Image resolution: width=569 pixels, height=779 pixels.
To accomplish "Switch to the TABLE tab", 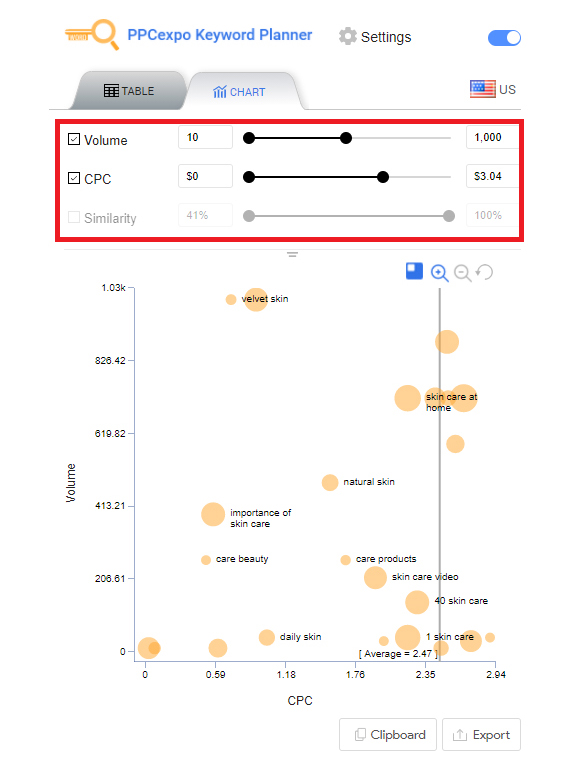I will pyautogui.click(x=129, y=91).
